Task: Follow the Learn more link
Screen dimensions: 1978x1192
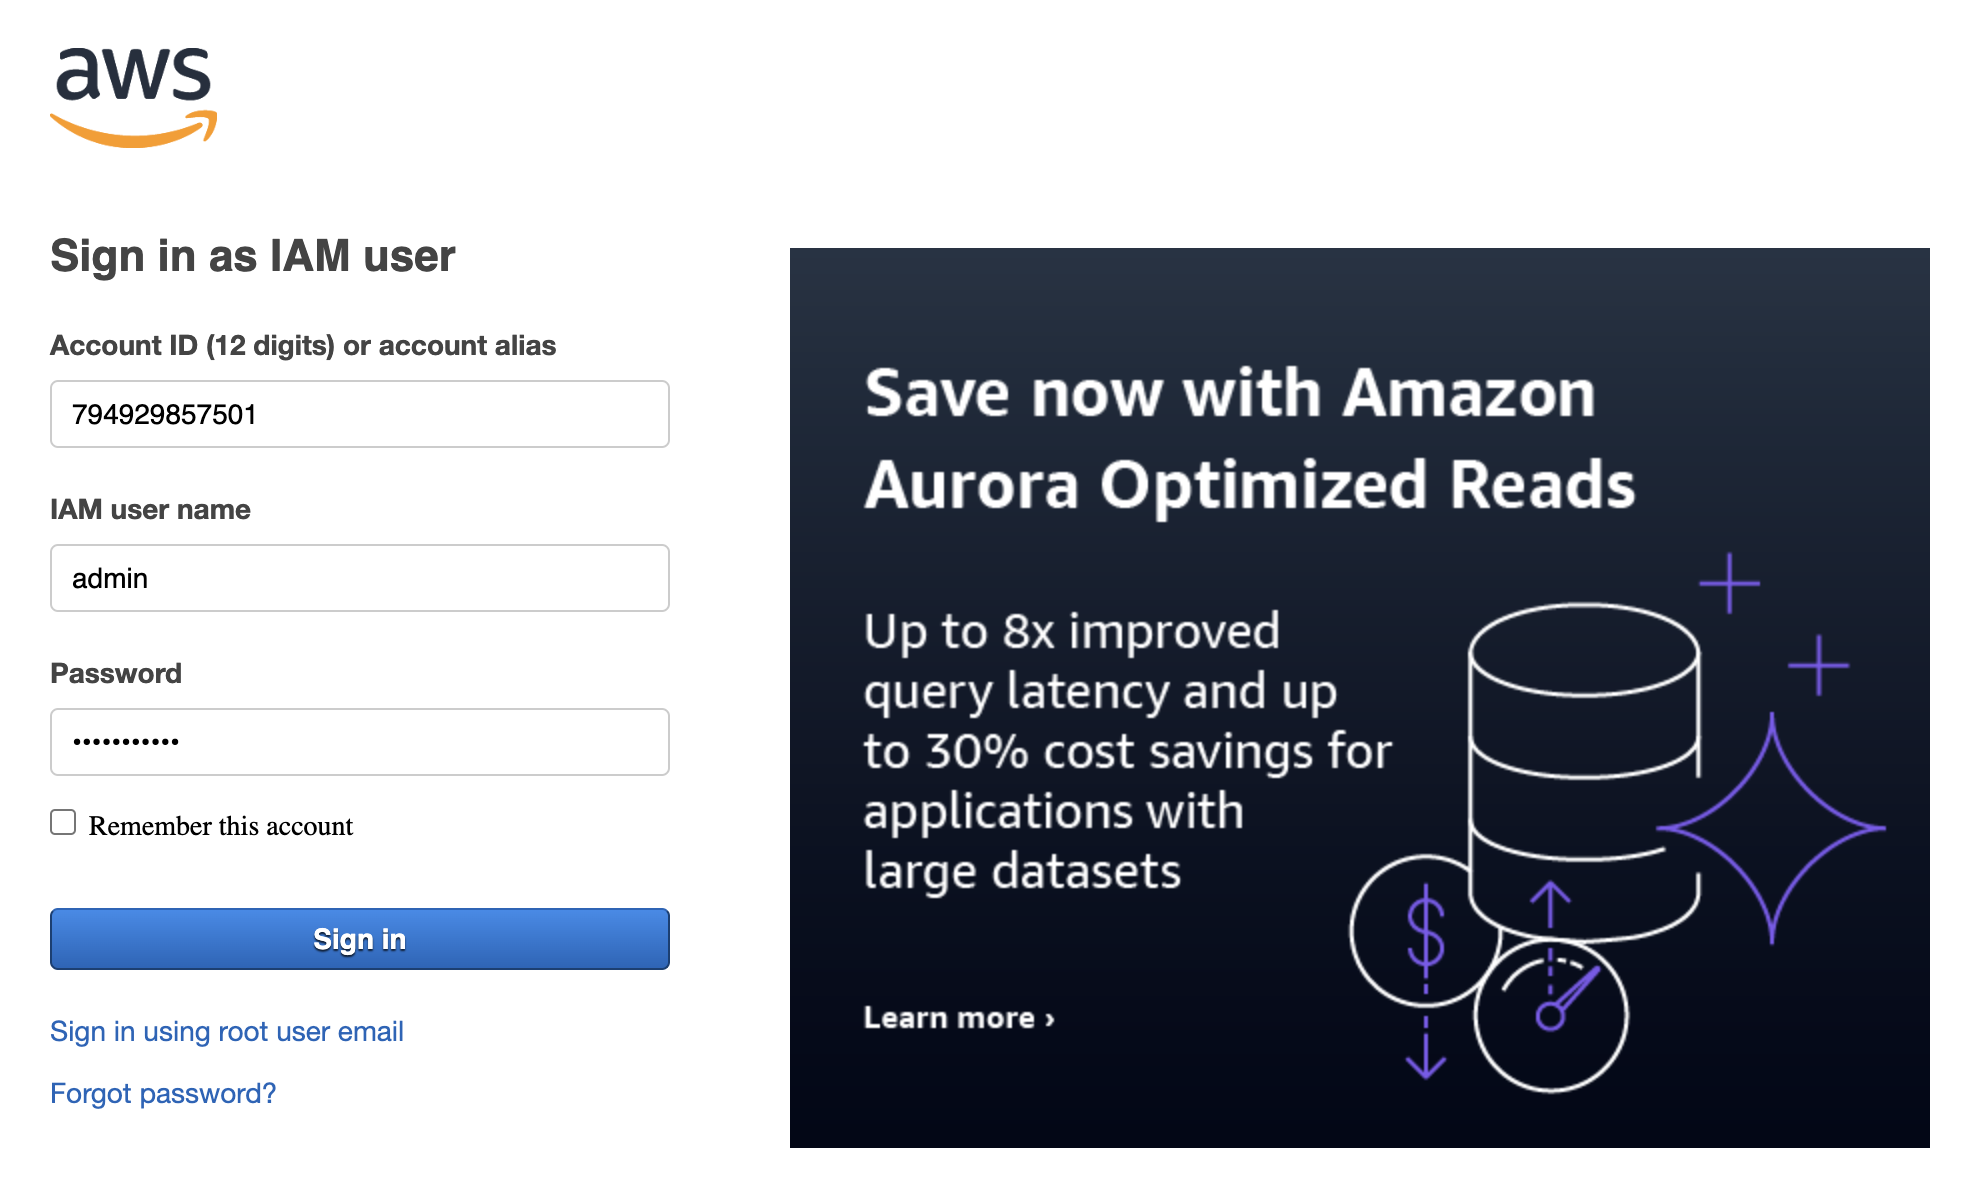Action: (959, 1017)
